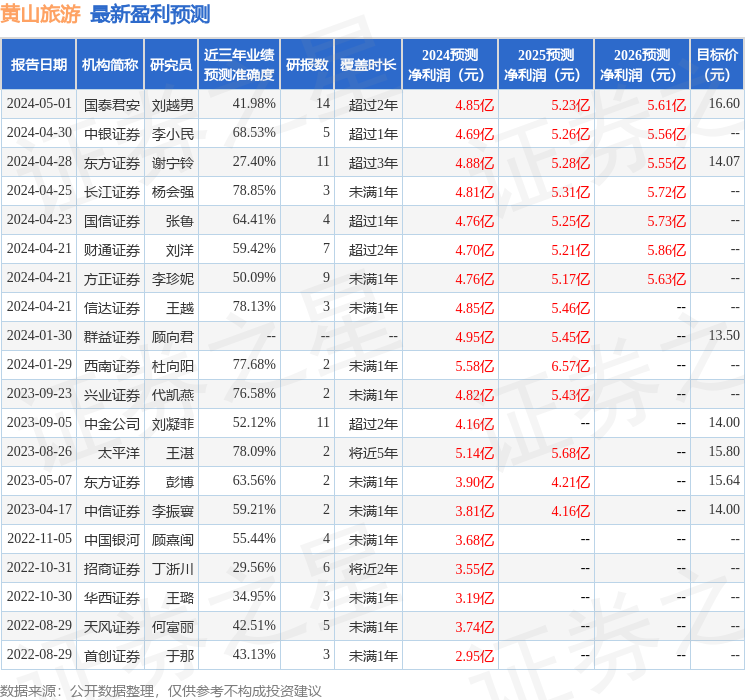Select the 2024-04-28 date cell
Image resolution: width=745 pixels, height=700 pixels.
39,162
